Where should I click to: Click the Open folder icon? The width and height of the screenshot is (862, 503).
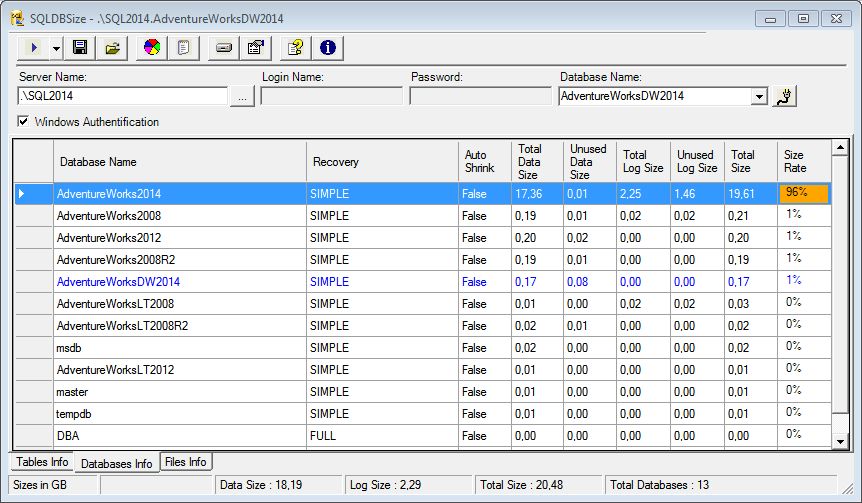113,48
